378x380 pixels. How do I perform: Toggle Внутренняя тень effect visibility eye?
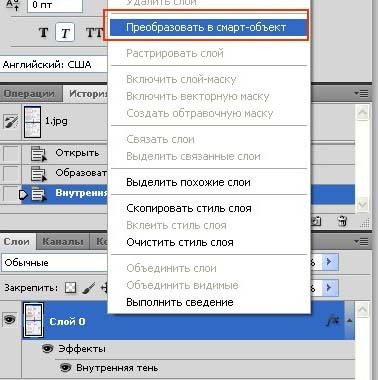click(66, 368)
